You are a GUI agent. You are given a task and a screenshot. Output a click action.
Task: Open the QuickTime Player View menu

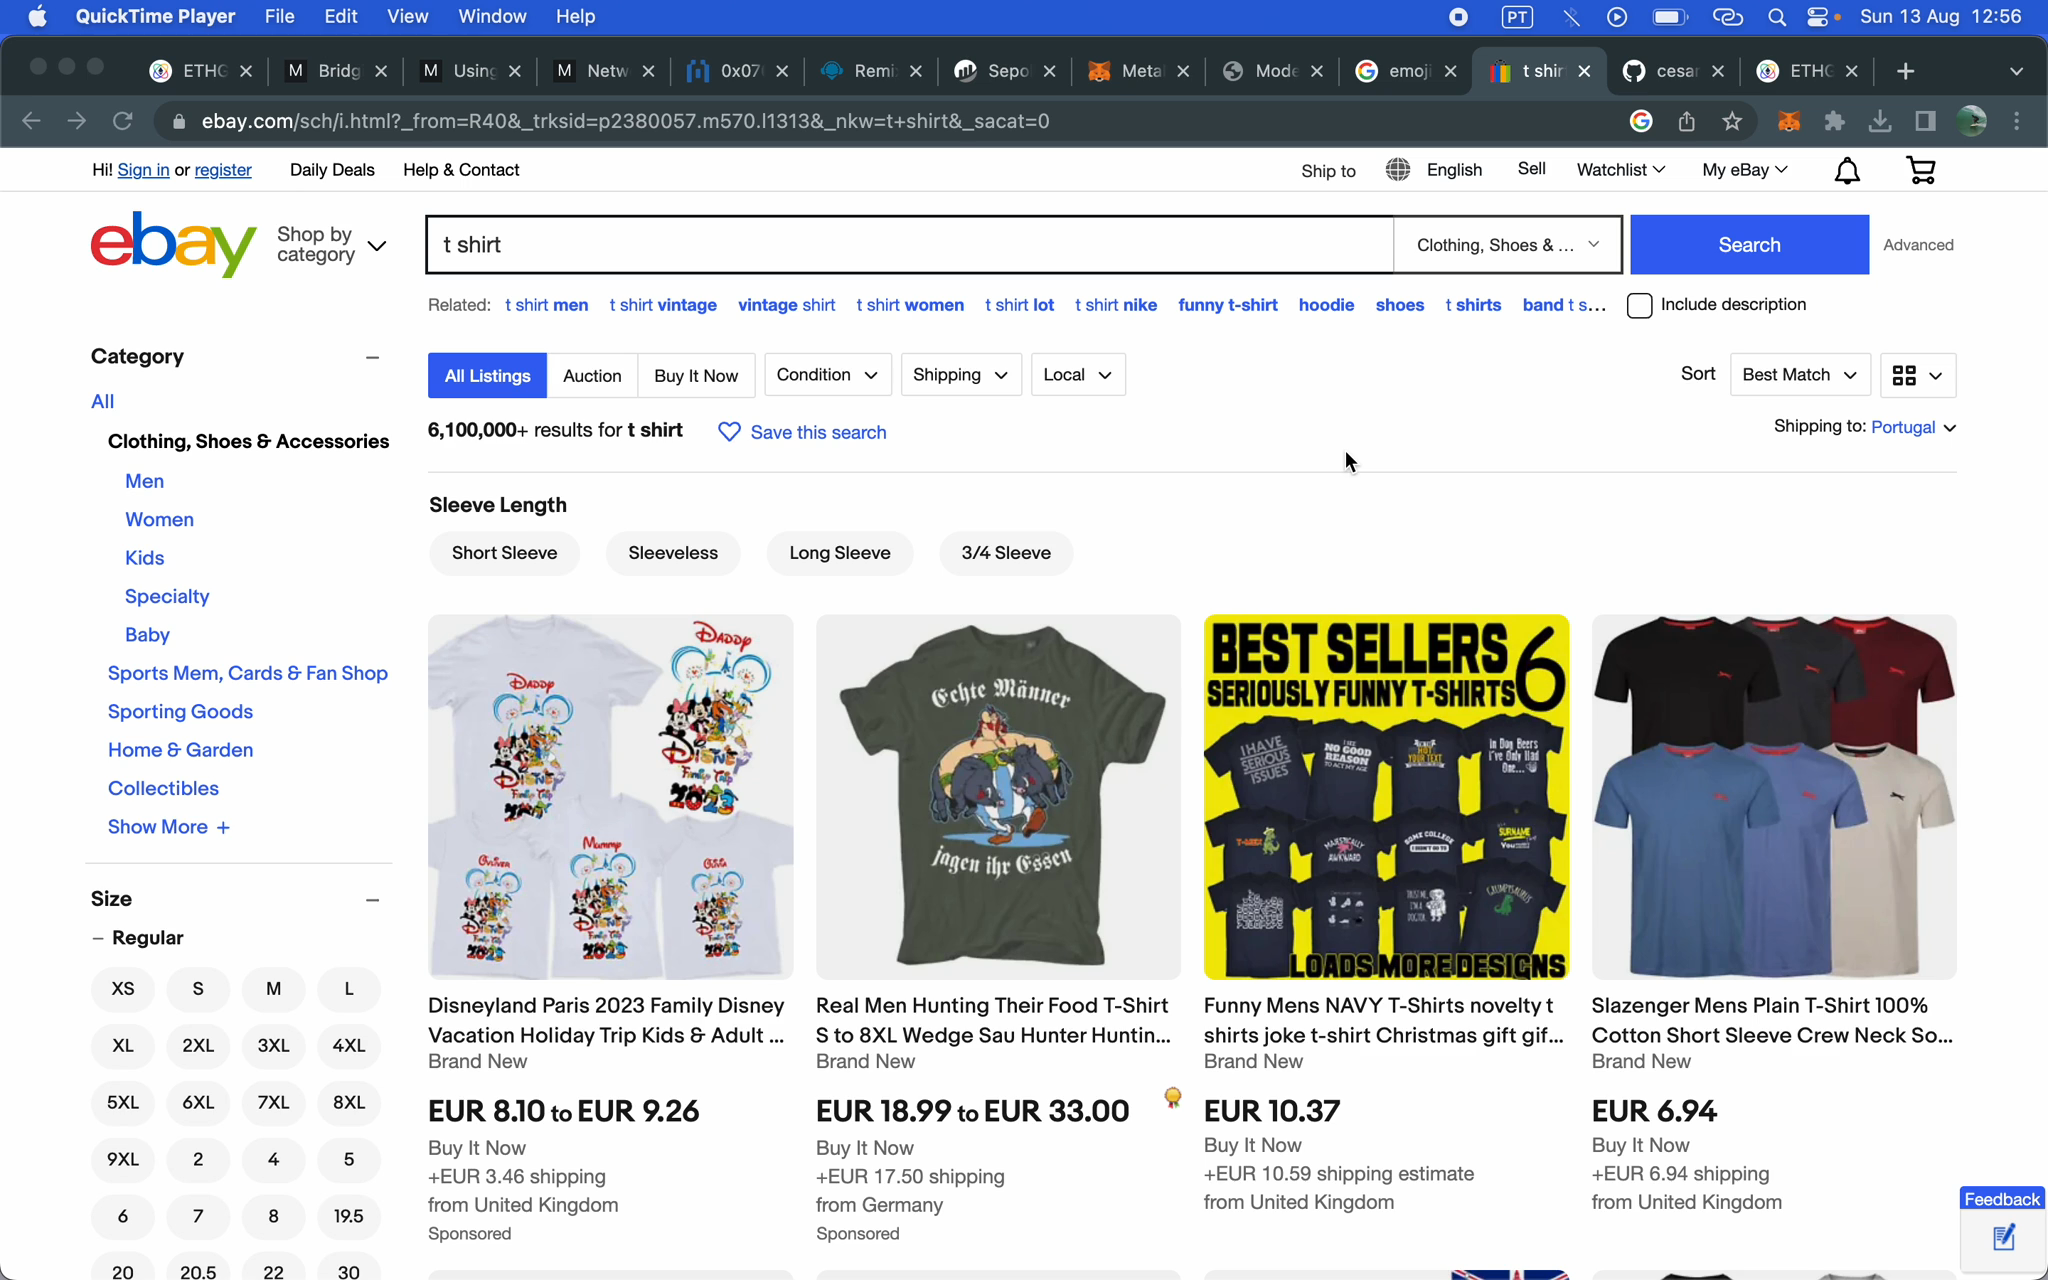tap(407, 16)
